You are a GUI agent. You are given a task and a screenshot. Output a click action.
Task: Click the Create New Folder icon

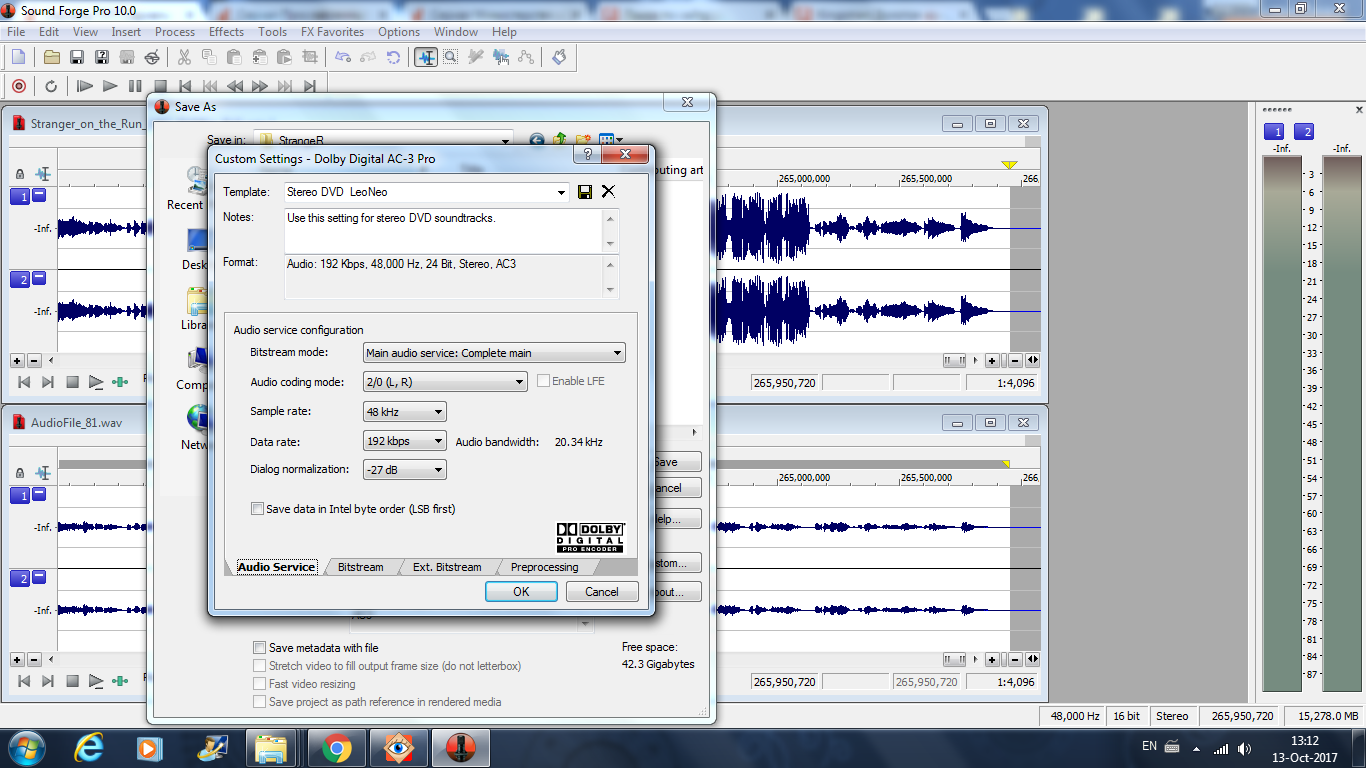(583, 140)
